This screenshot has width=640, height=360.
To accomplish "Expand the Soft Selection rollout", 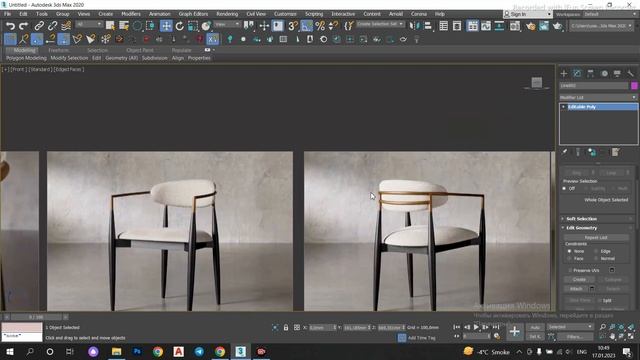I will tap(581, 219).
